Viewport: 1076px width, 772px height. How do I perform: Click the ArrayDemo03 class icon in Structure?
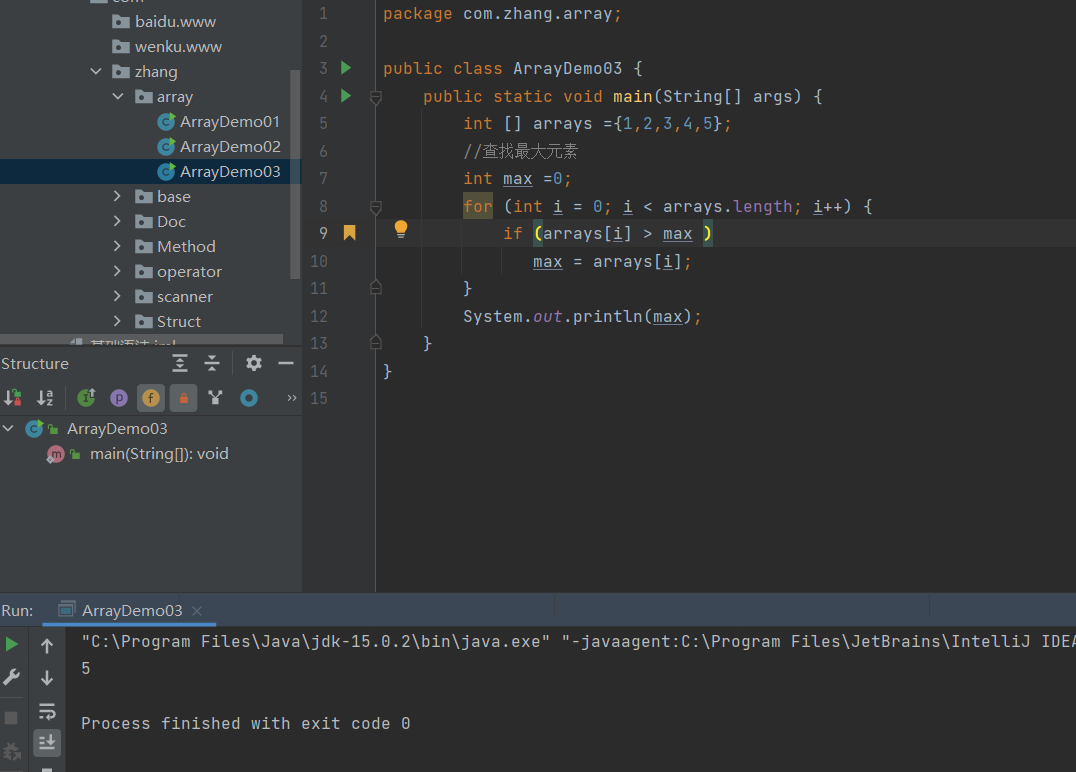pyautogui.click(x=34, y=429)
